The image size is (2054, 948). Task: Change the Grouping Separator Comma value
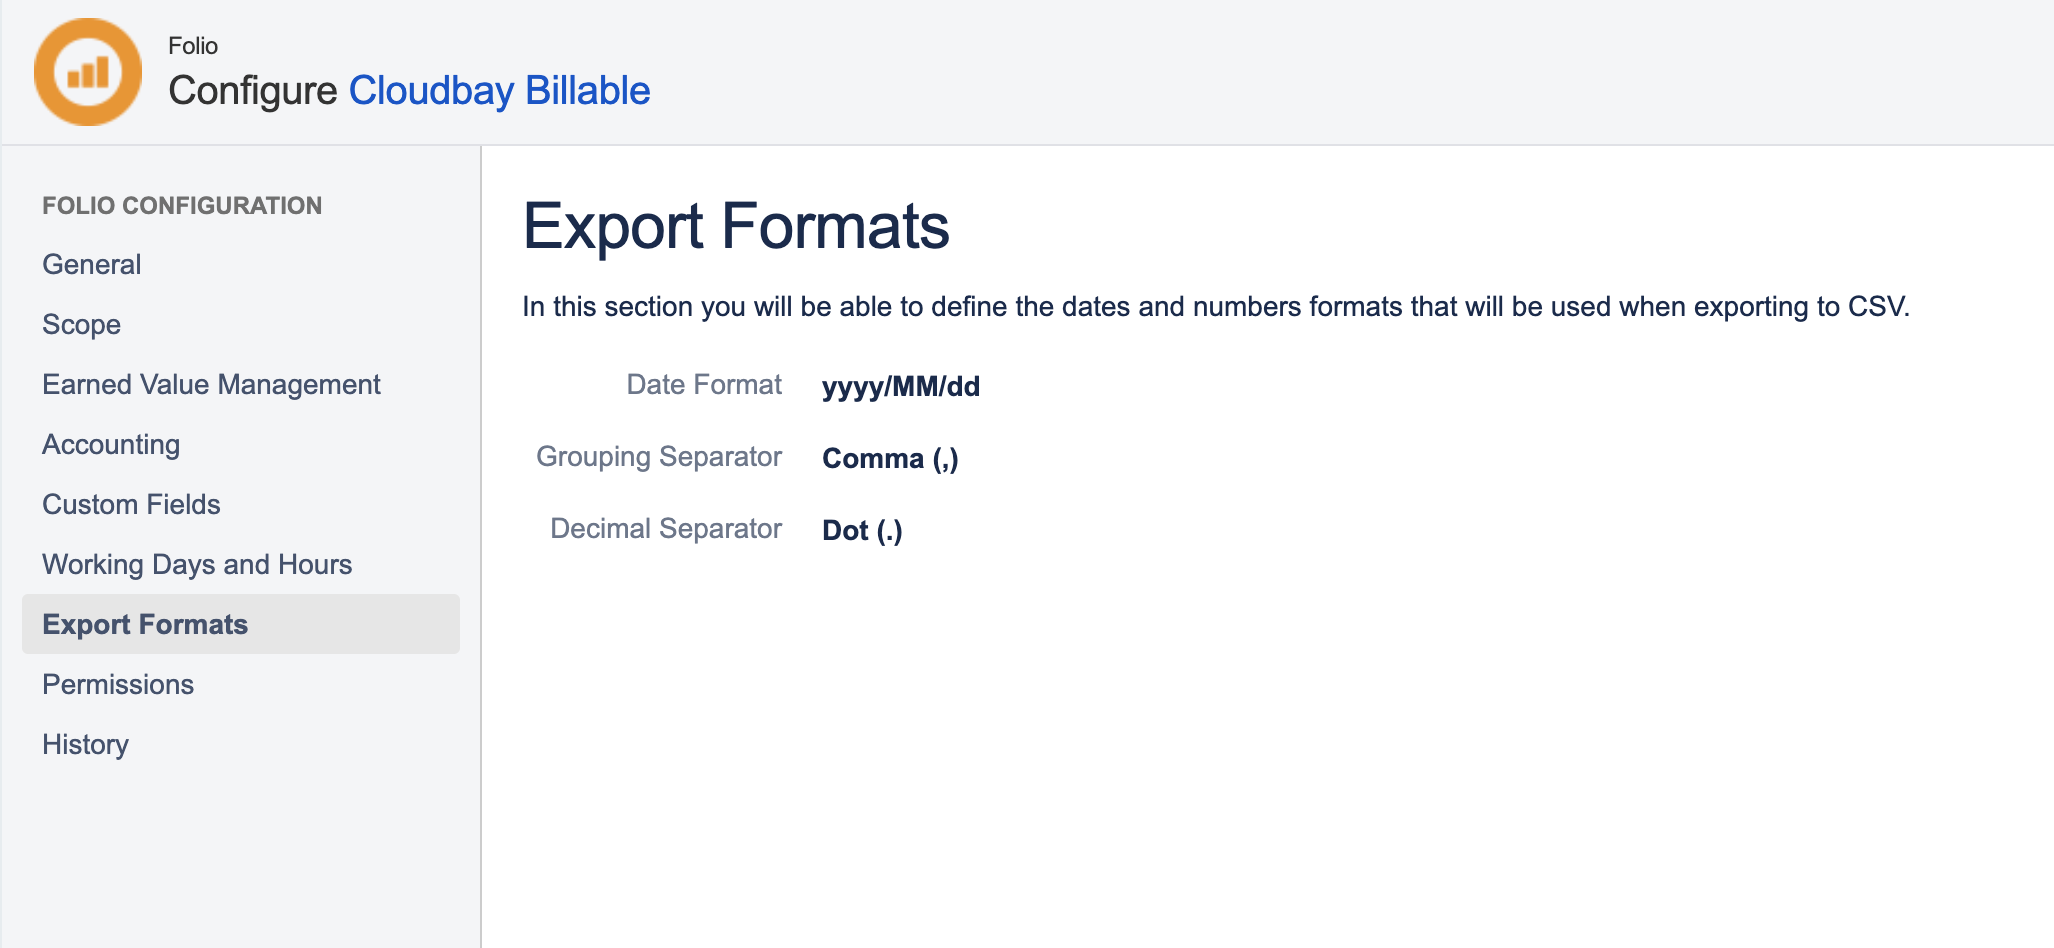889,458
